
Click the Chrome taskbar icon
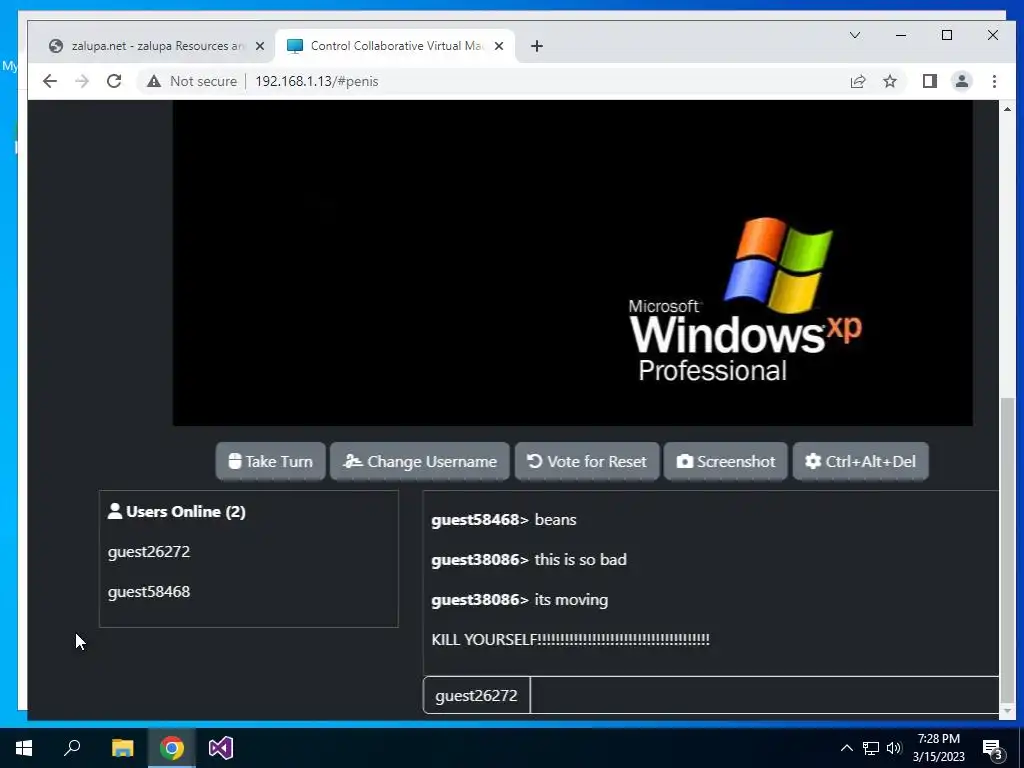pyautogui.click(x=172, y=748)
